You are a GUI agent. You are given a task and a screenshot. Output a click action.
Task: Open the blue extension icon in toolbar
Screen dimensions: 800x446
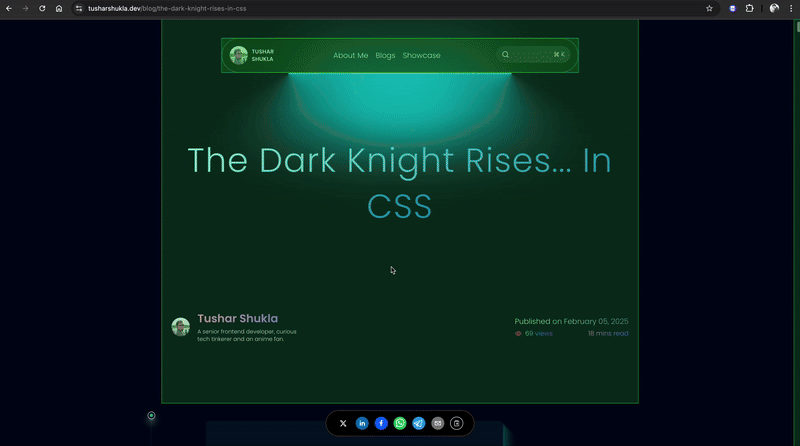pyautogui.click(x=733, y=9)
